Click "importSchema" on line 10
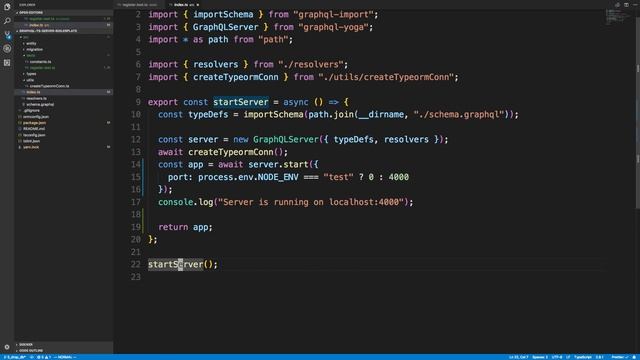 tap(273, 115)
